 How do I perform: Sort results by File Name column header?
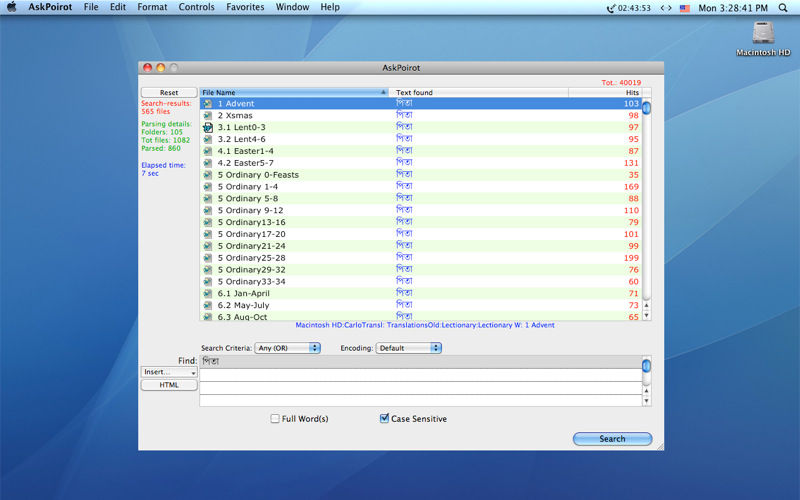[x=294, y=92]
